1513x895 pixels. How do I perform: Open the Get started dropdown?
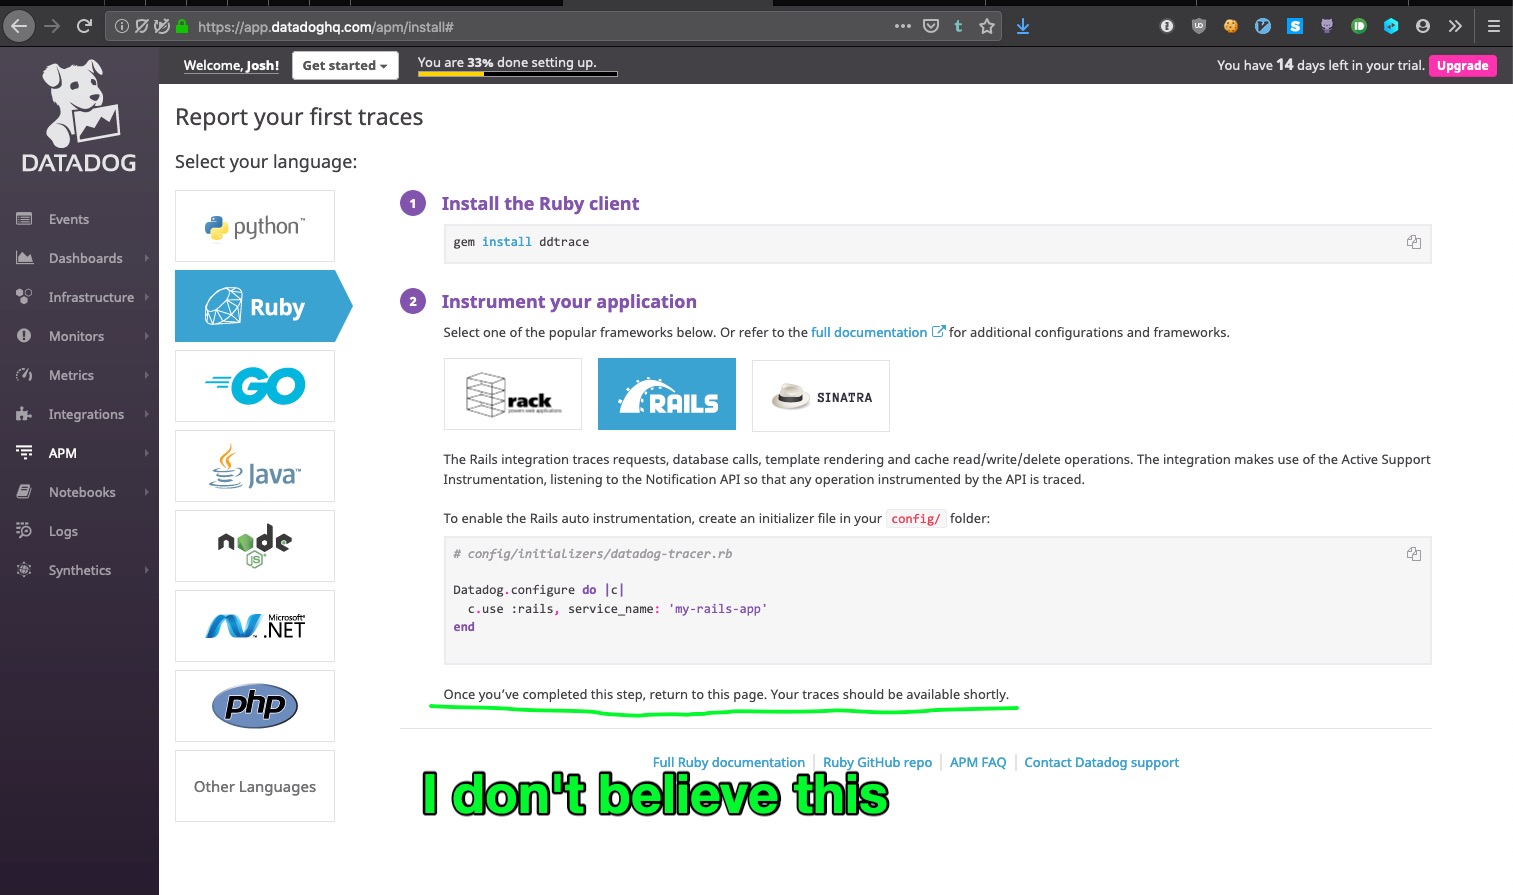345,66
